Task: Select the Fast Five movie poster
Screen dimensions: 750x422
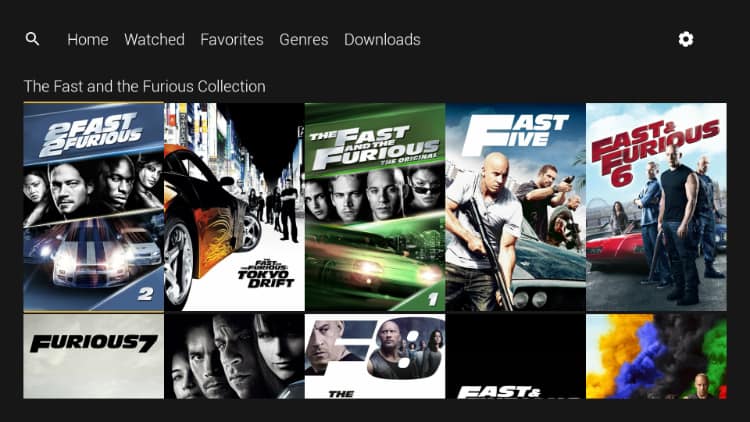Action: pyautogui.click(x=516, y=207)
